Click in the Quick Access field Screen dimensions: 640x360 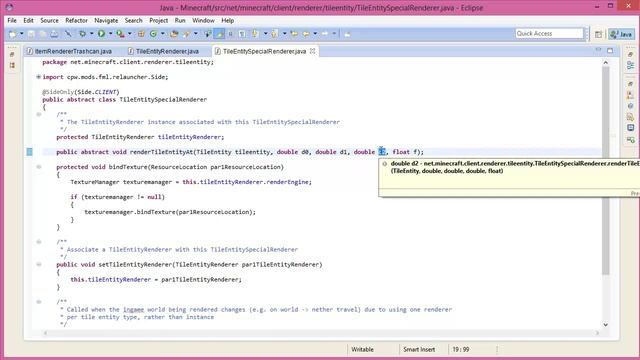coord(549,33)
